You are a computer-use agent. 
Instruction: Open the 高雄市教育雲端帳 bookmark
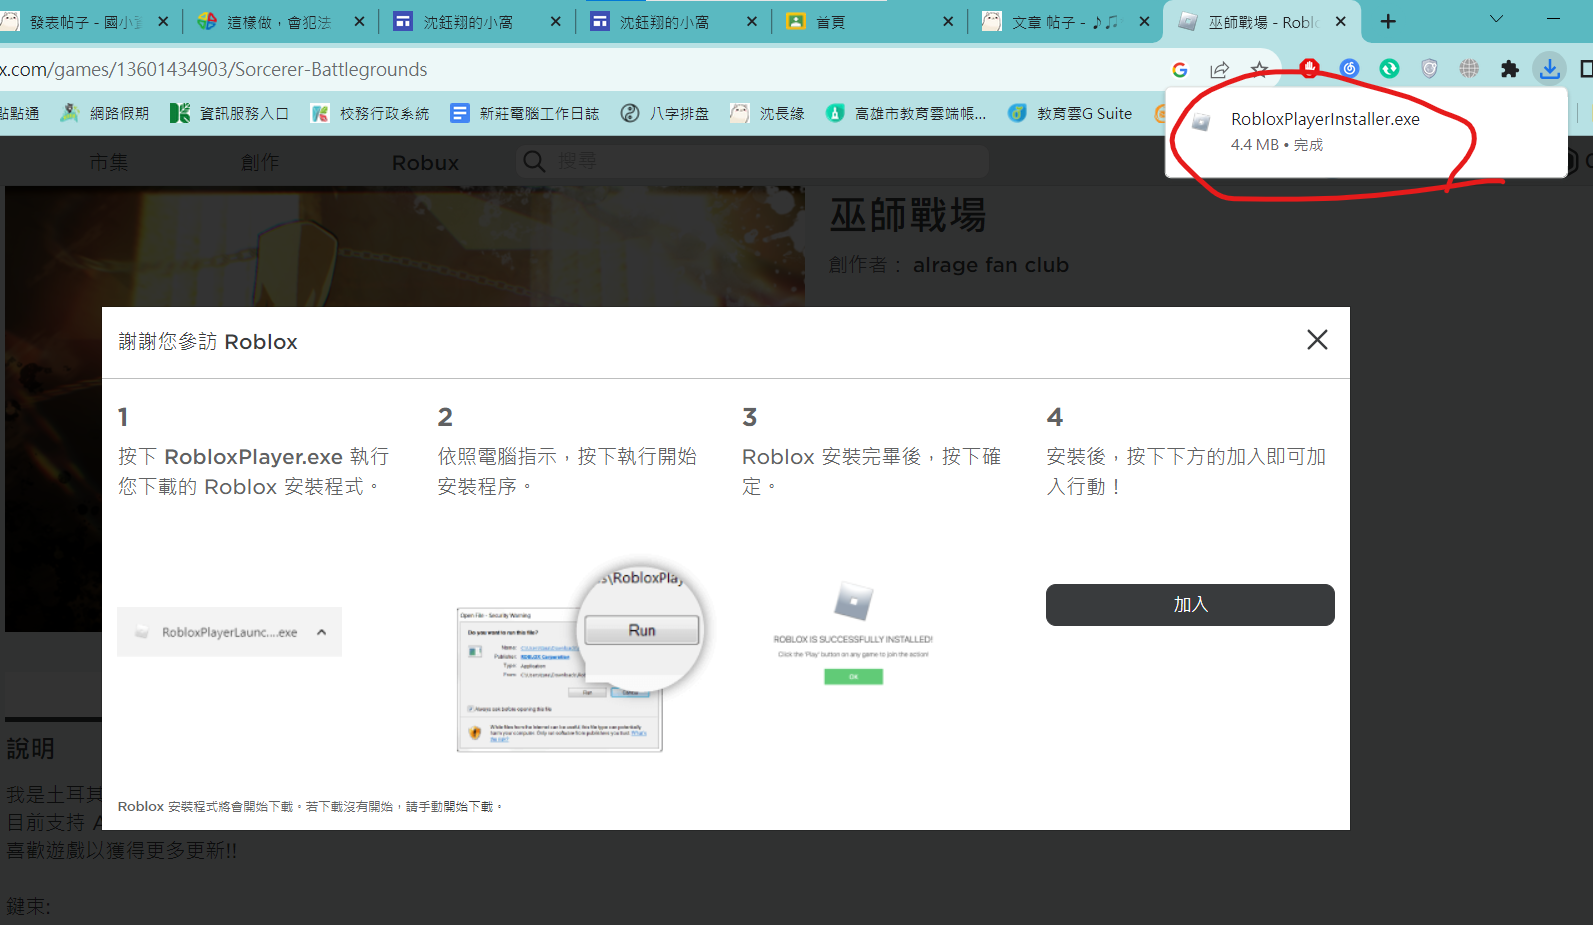tap(905, 114)
